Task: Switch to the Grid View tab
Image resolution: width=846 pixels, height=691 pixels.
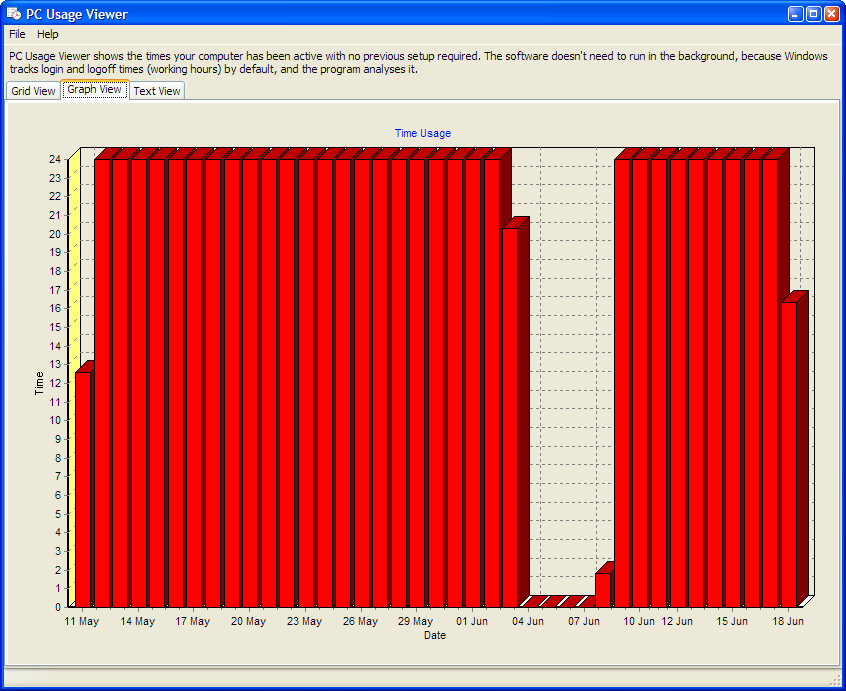Action: pos(32,90)
